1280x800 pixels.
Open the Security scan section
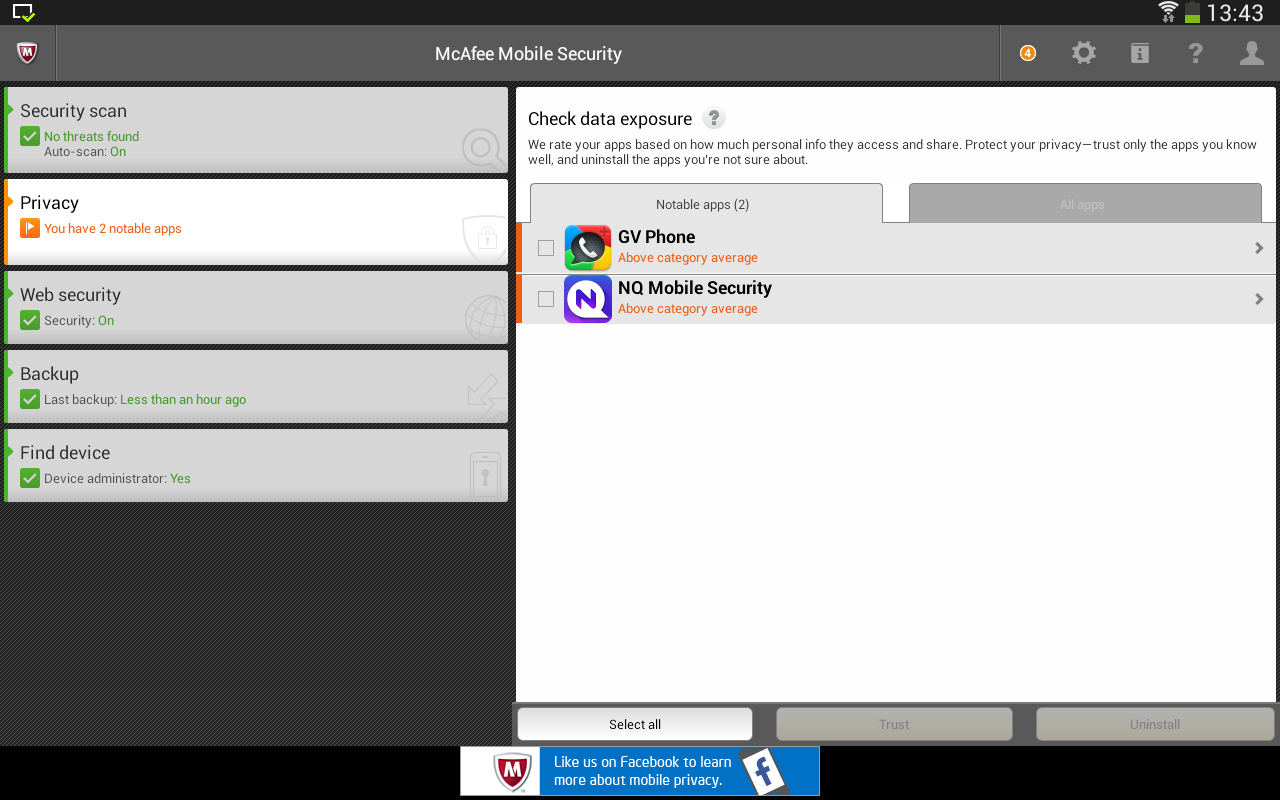(x=257, y=130)
